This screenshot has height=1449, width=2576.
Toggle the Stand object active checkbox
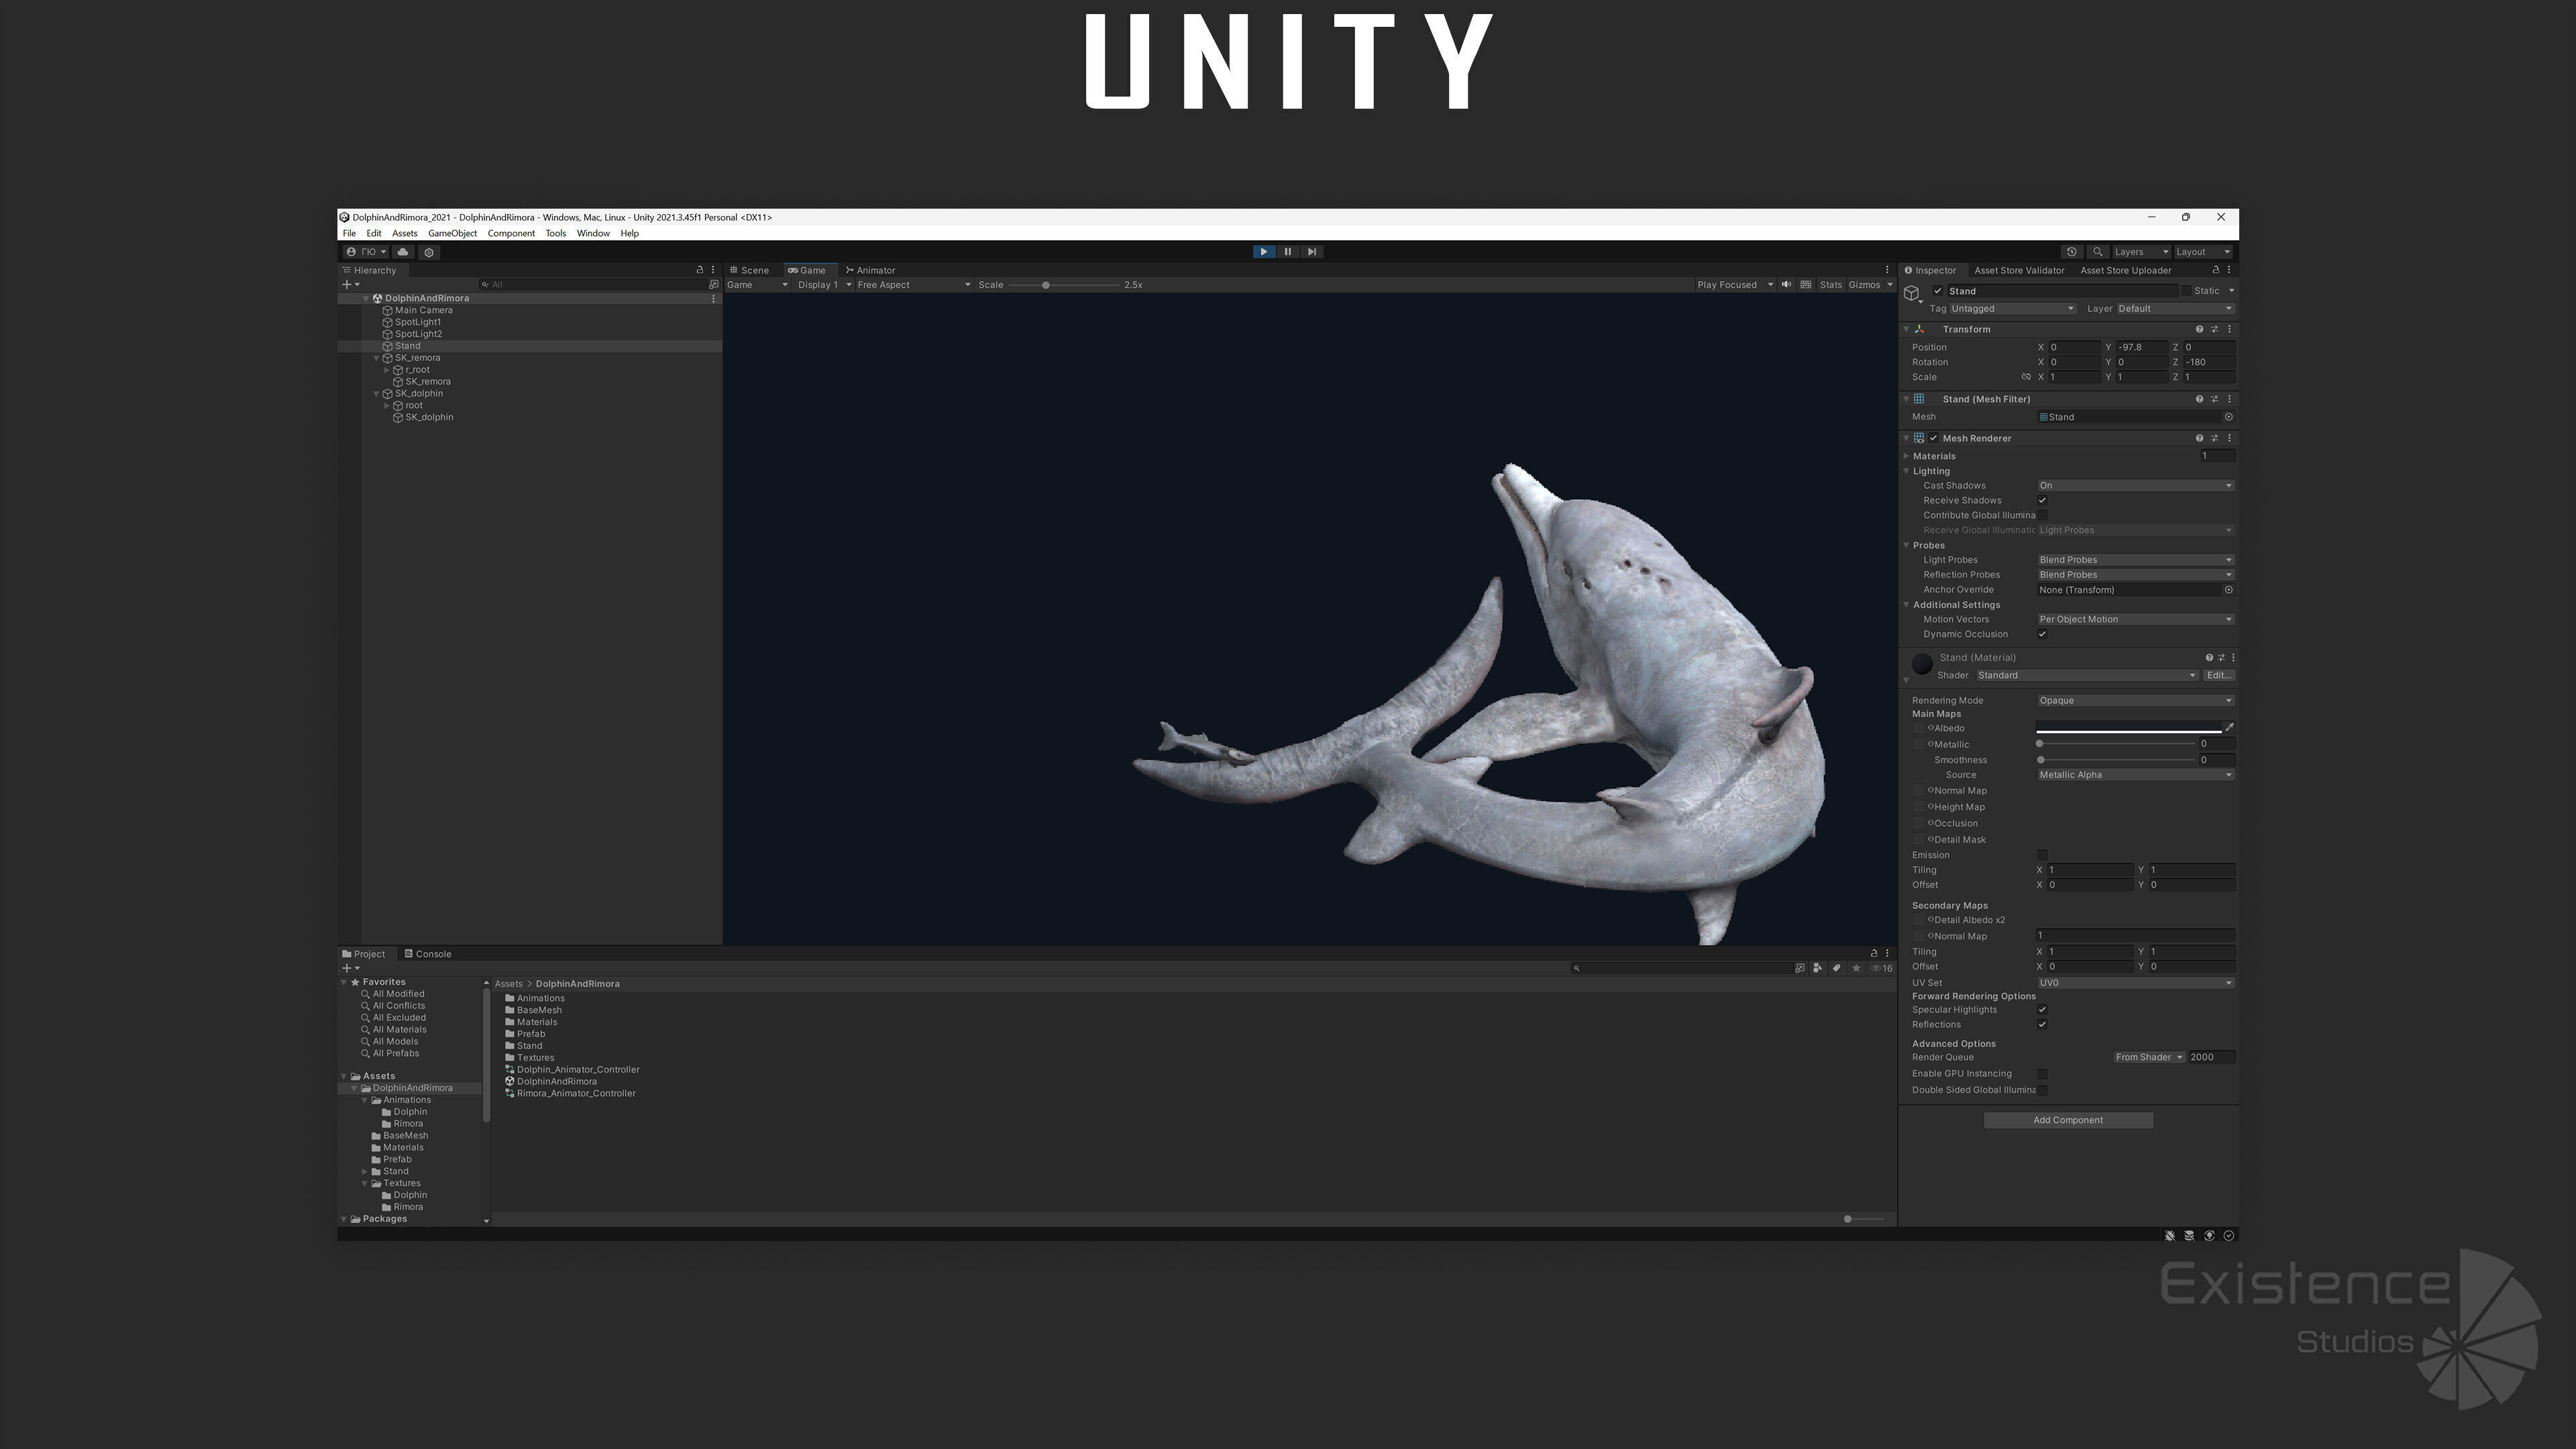coord(1938,291)
